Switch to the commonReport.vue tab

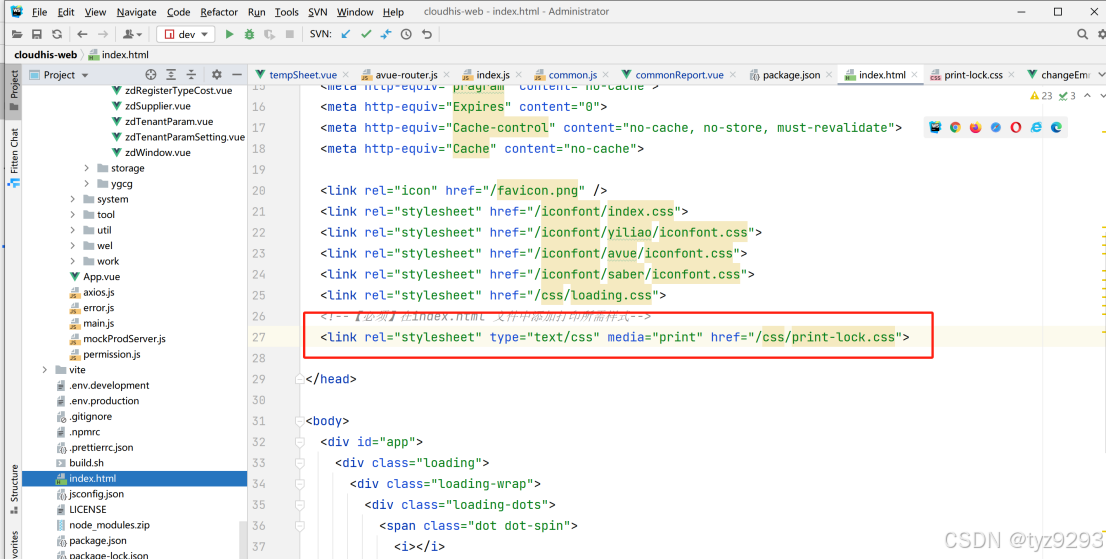pos(679,75)
